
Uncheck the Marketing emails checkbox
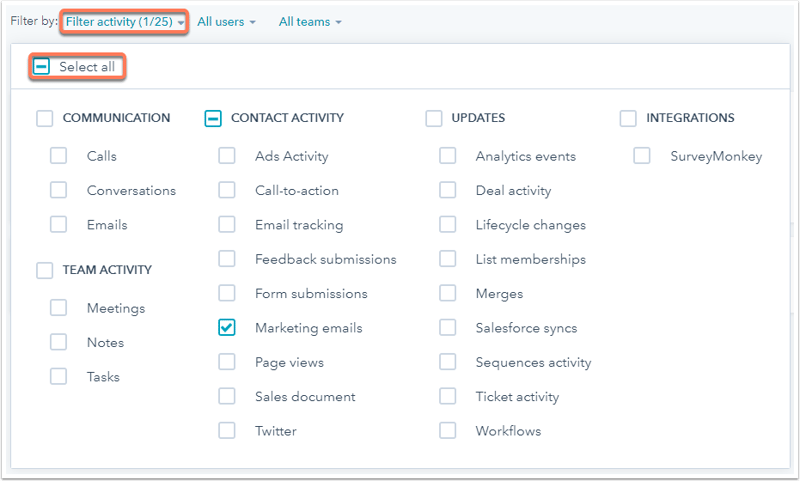(x=227, y=328)
